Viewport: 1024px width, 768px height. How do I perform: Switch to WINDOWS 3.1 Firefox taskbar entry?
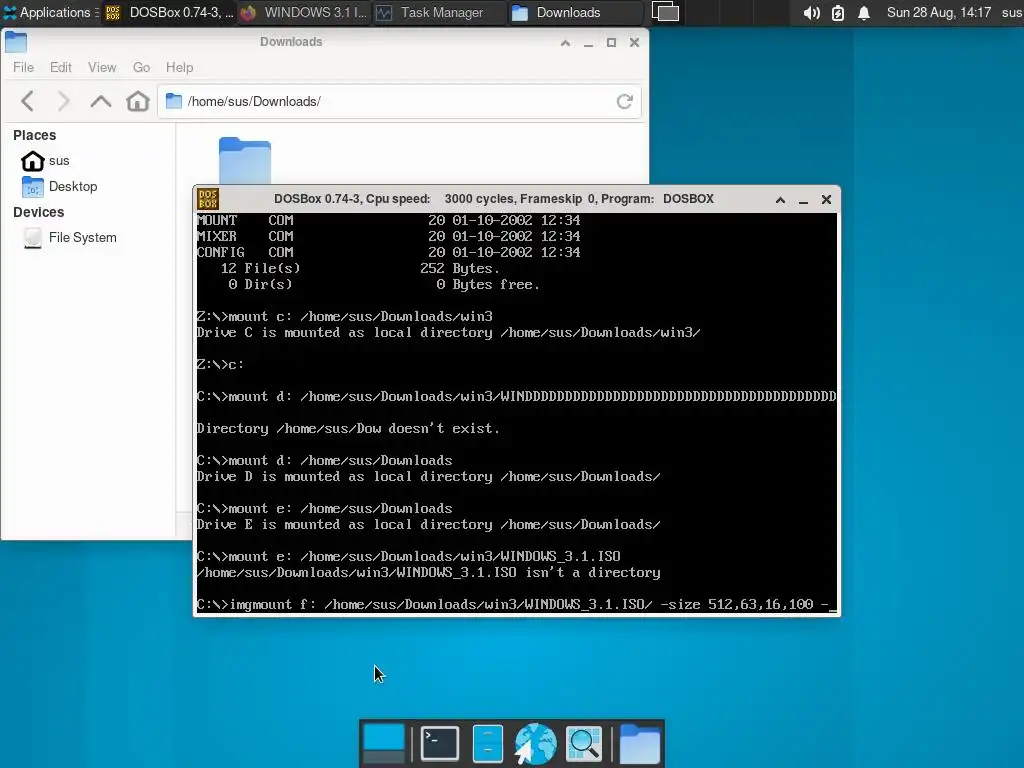(304, 12)
